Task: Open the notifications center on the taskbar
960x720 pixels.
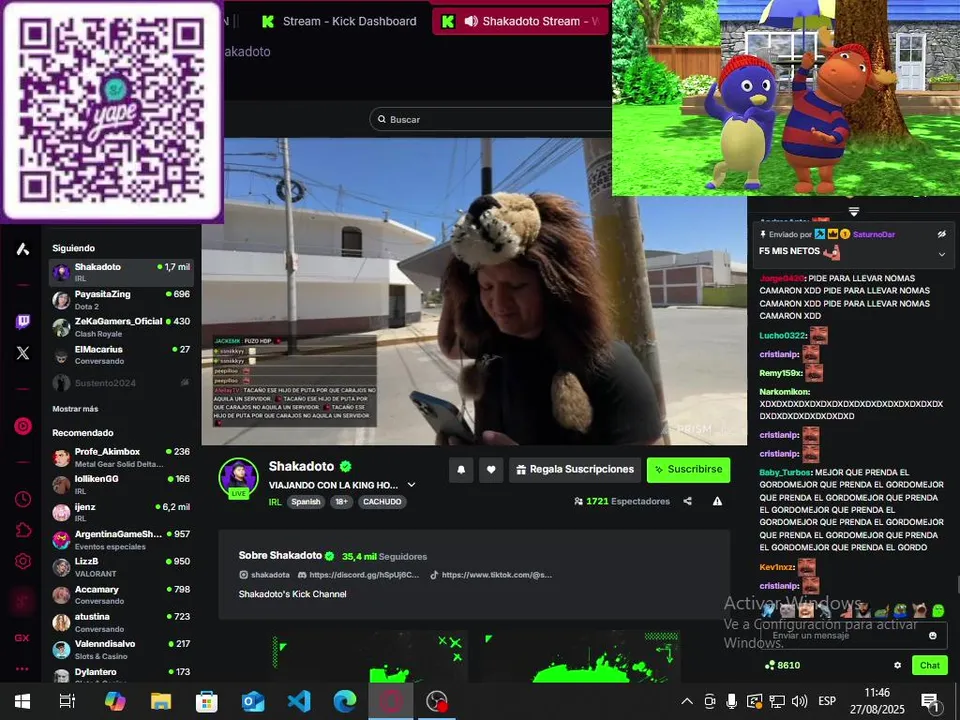Action: click(930, 702)
